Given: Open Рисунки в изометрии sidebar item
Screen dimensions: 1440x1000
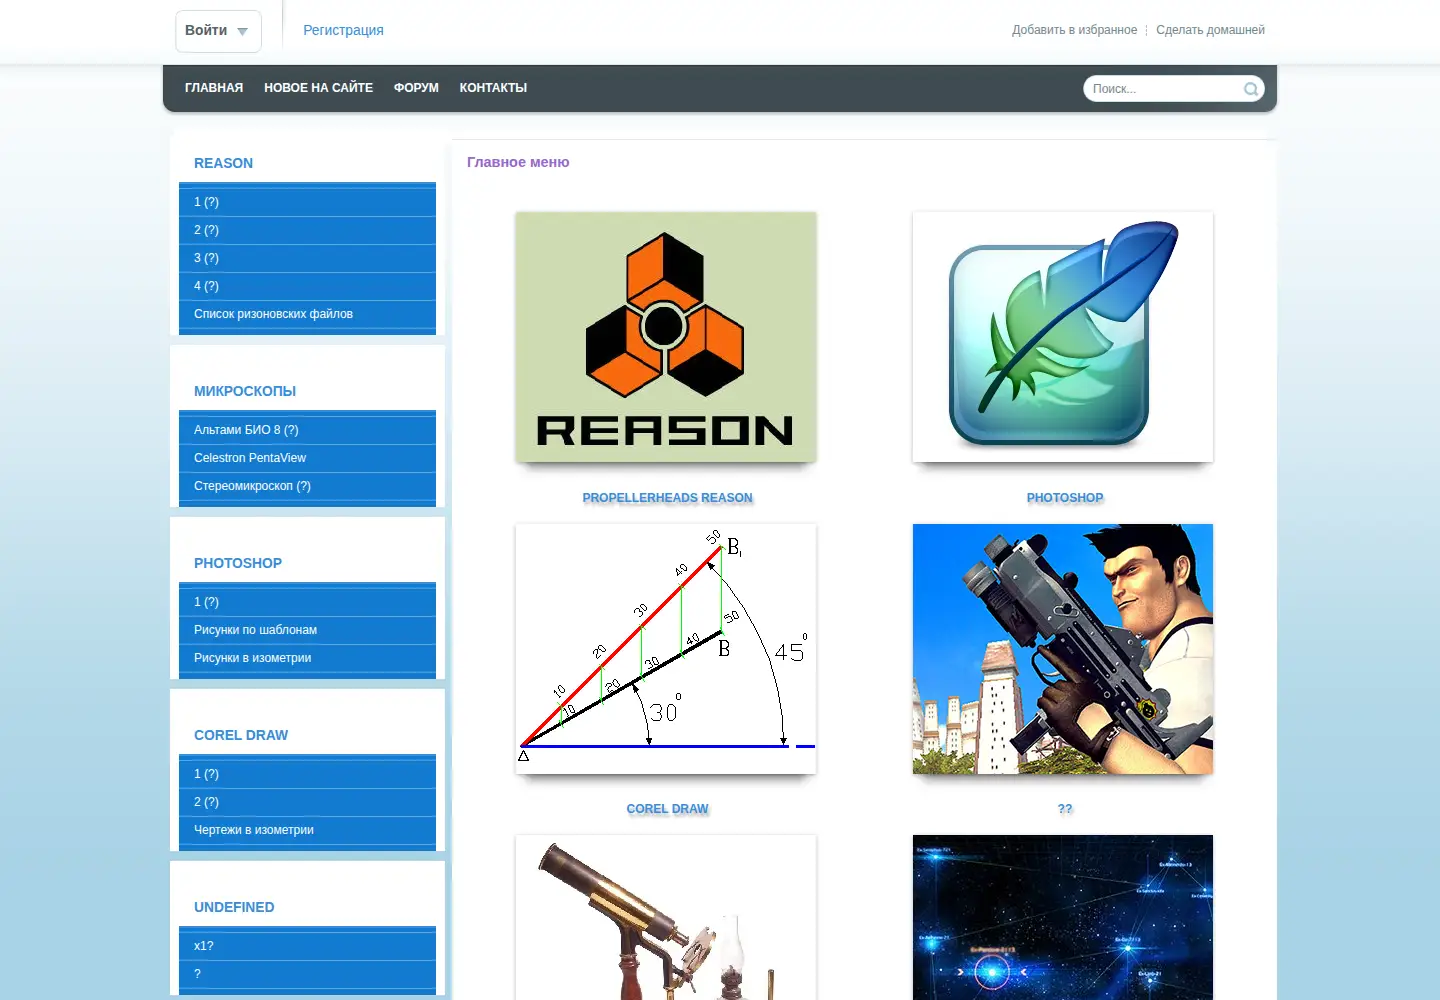Looking at the screenshot, I should (x=307, y=658).
